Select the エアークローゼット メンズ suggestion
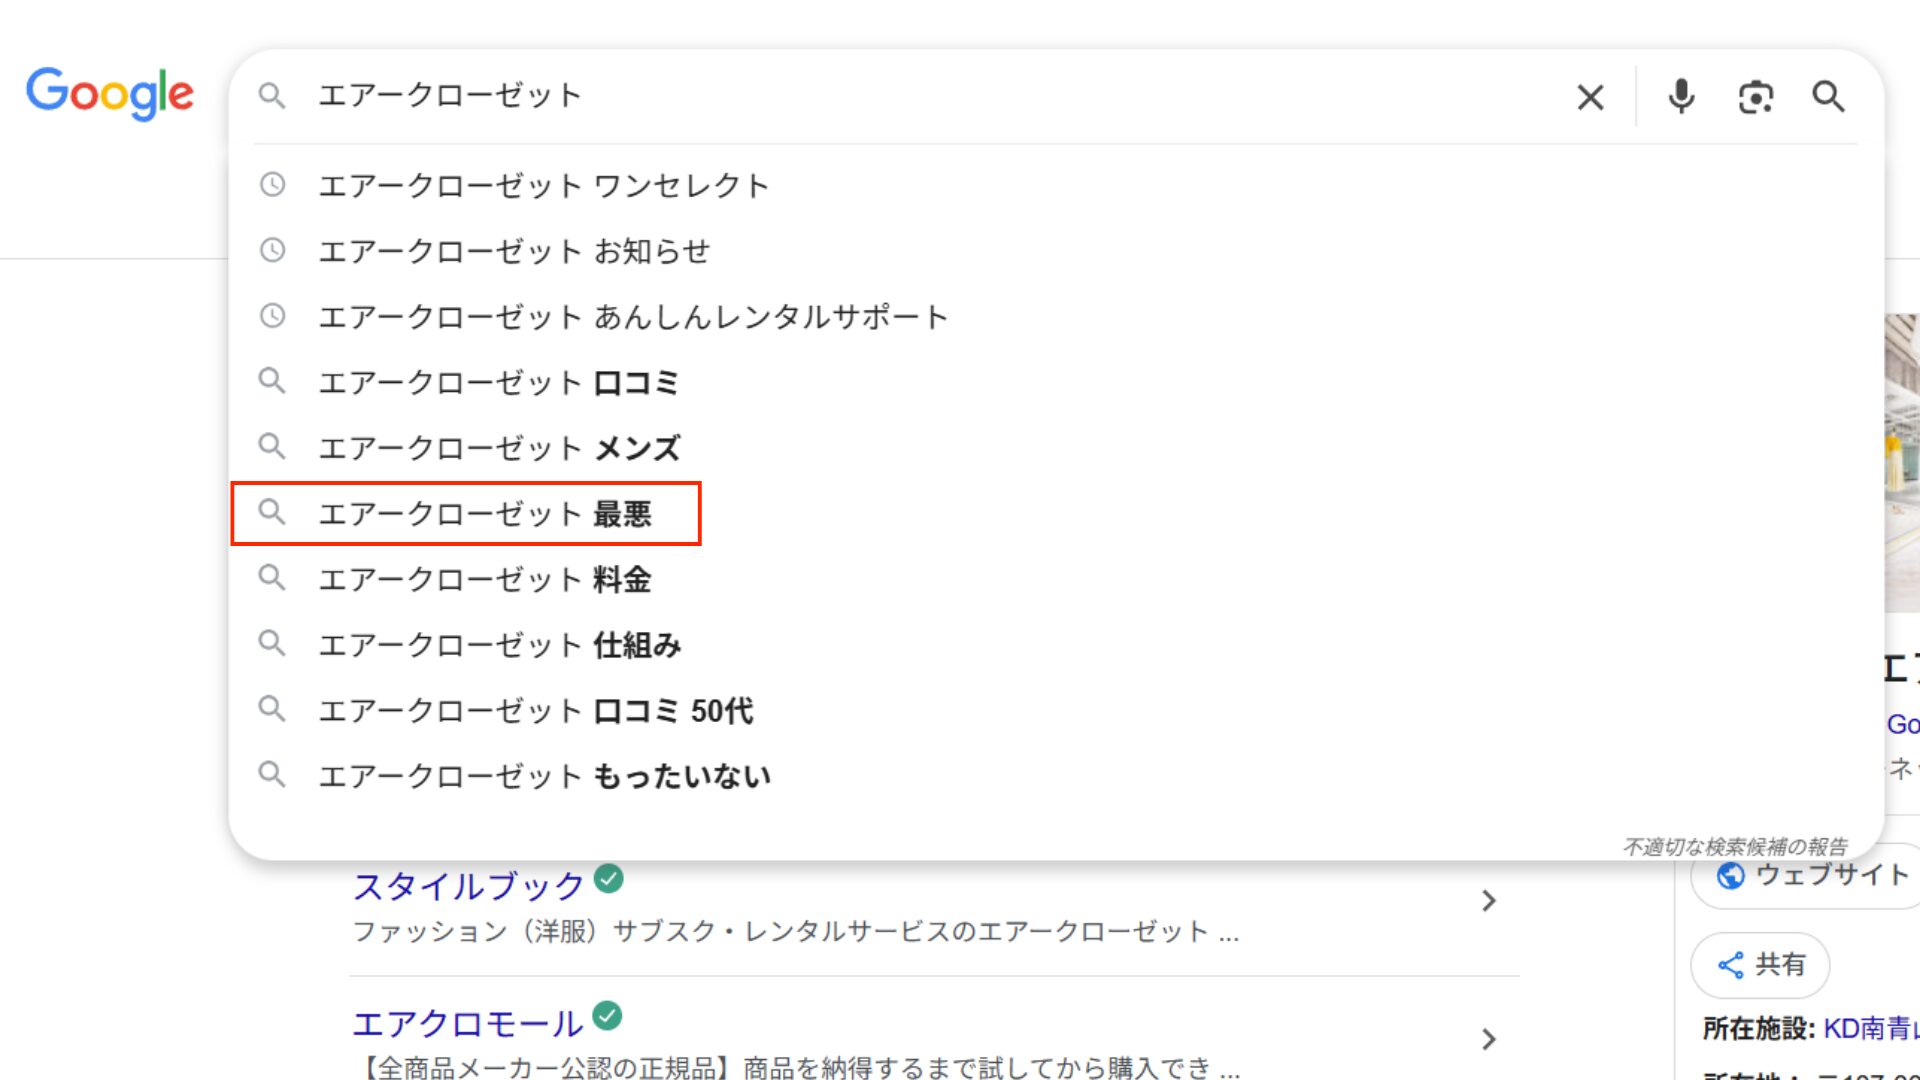The image size is (1920, 1080). tap(499, 447)
